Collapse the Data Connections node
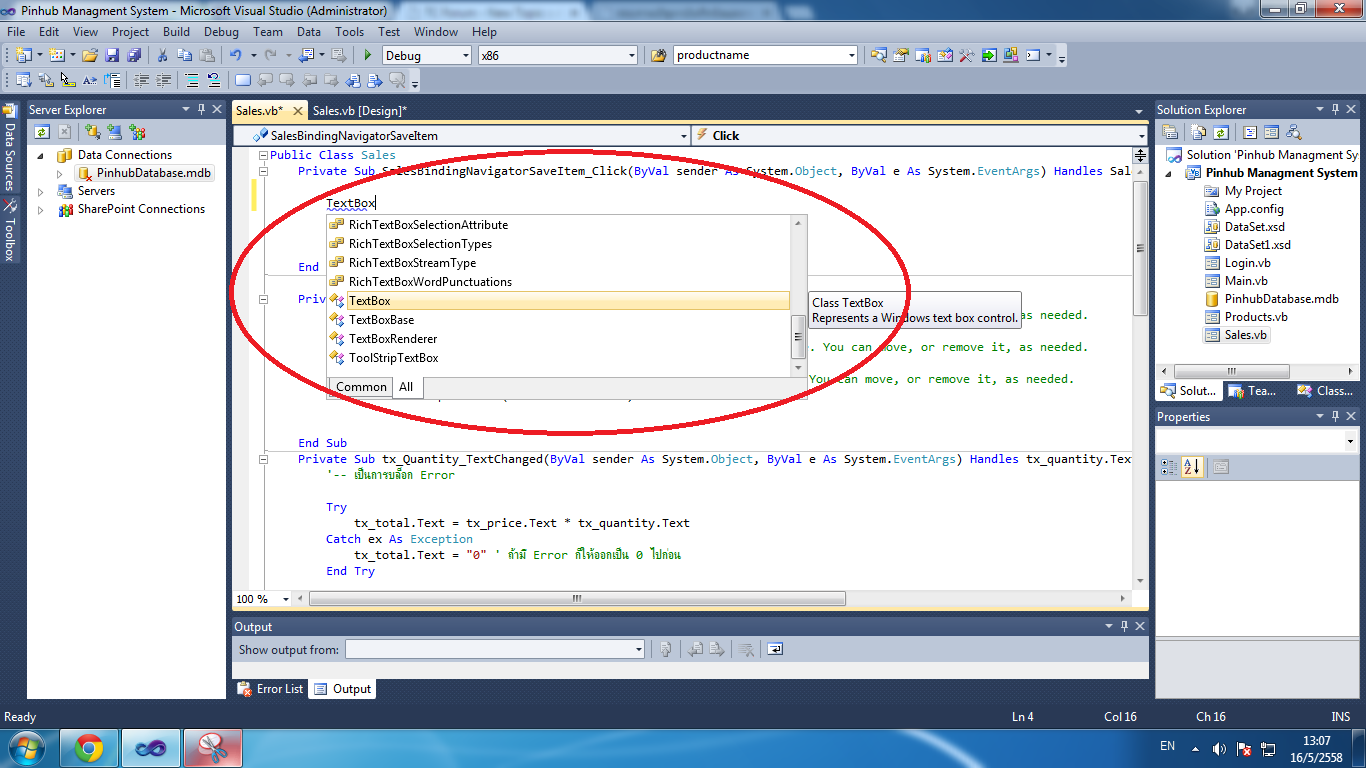Viewport: 1366px width, 768px height. pyautogui.click(x=41, y=155)
